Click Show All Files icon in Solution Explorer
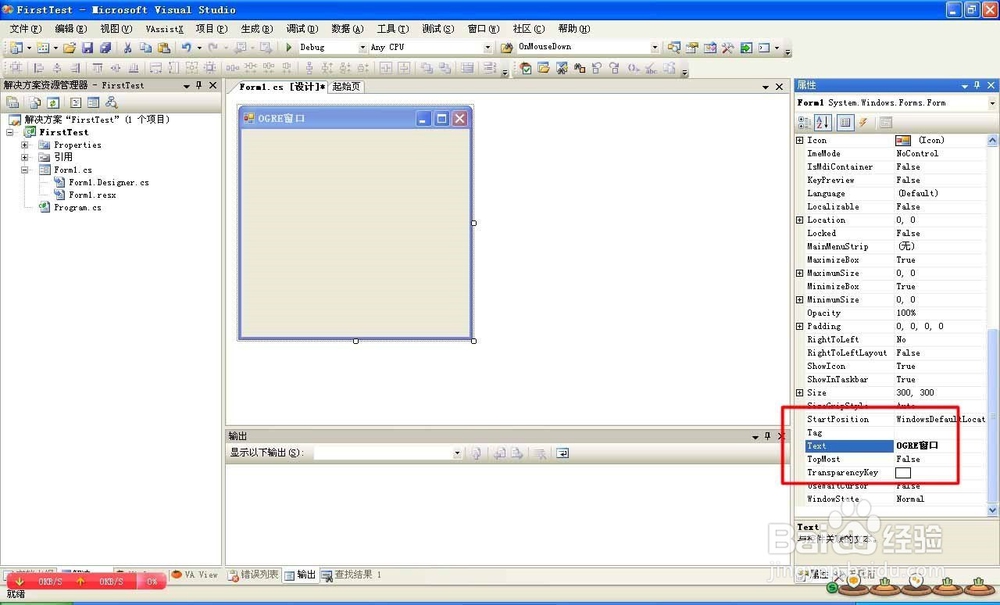 [34, 103]
